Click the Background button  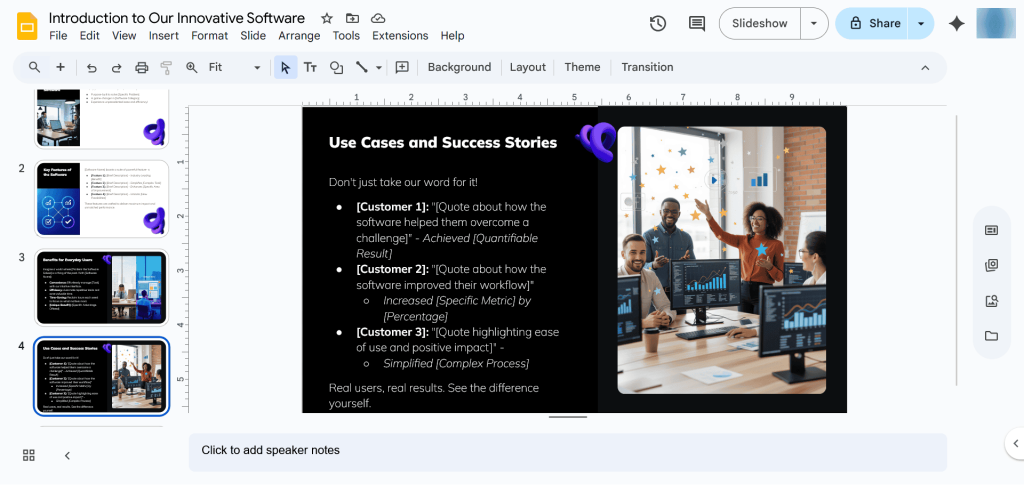[459, 68]
